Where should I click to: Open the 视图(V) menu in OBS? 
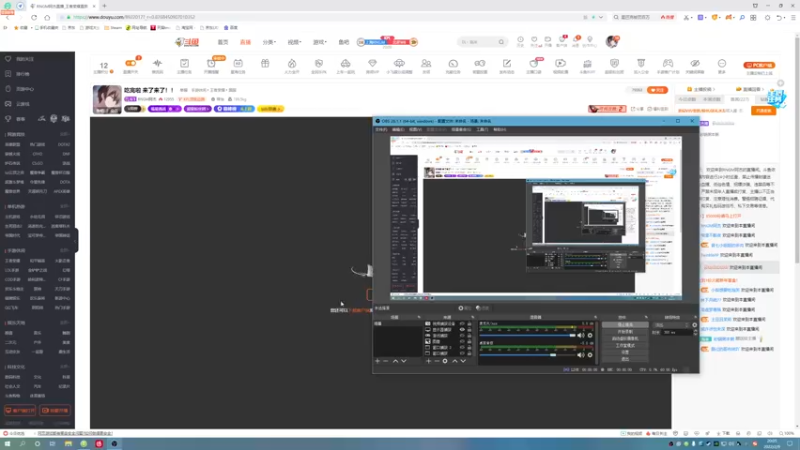(415, 130)
